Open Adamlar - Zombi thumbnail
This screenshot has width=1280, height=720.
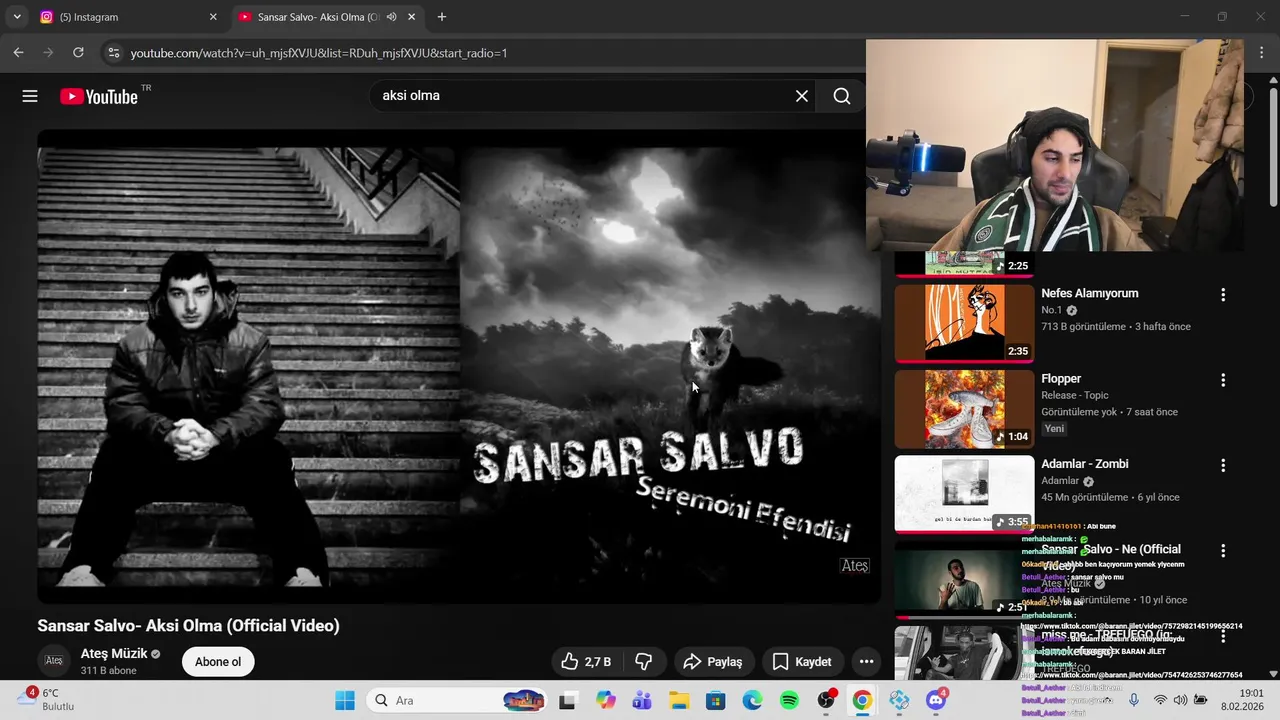(964, 493)
